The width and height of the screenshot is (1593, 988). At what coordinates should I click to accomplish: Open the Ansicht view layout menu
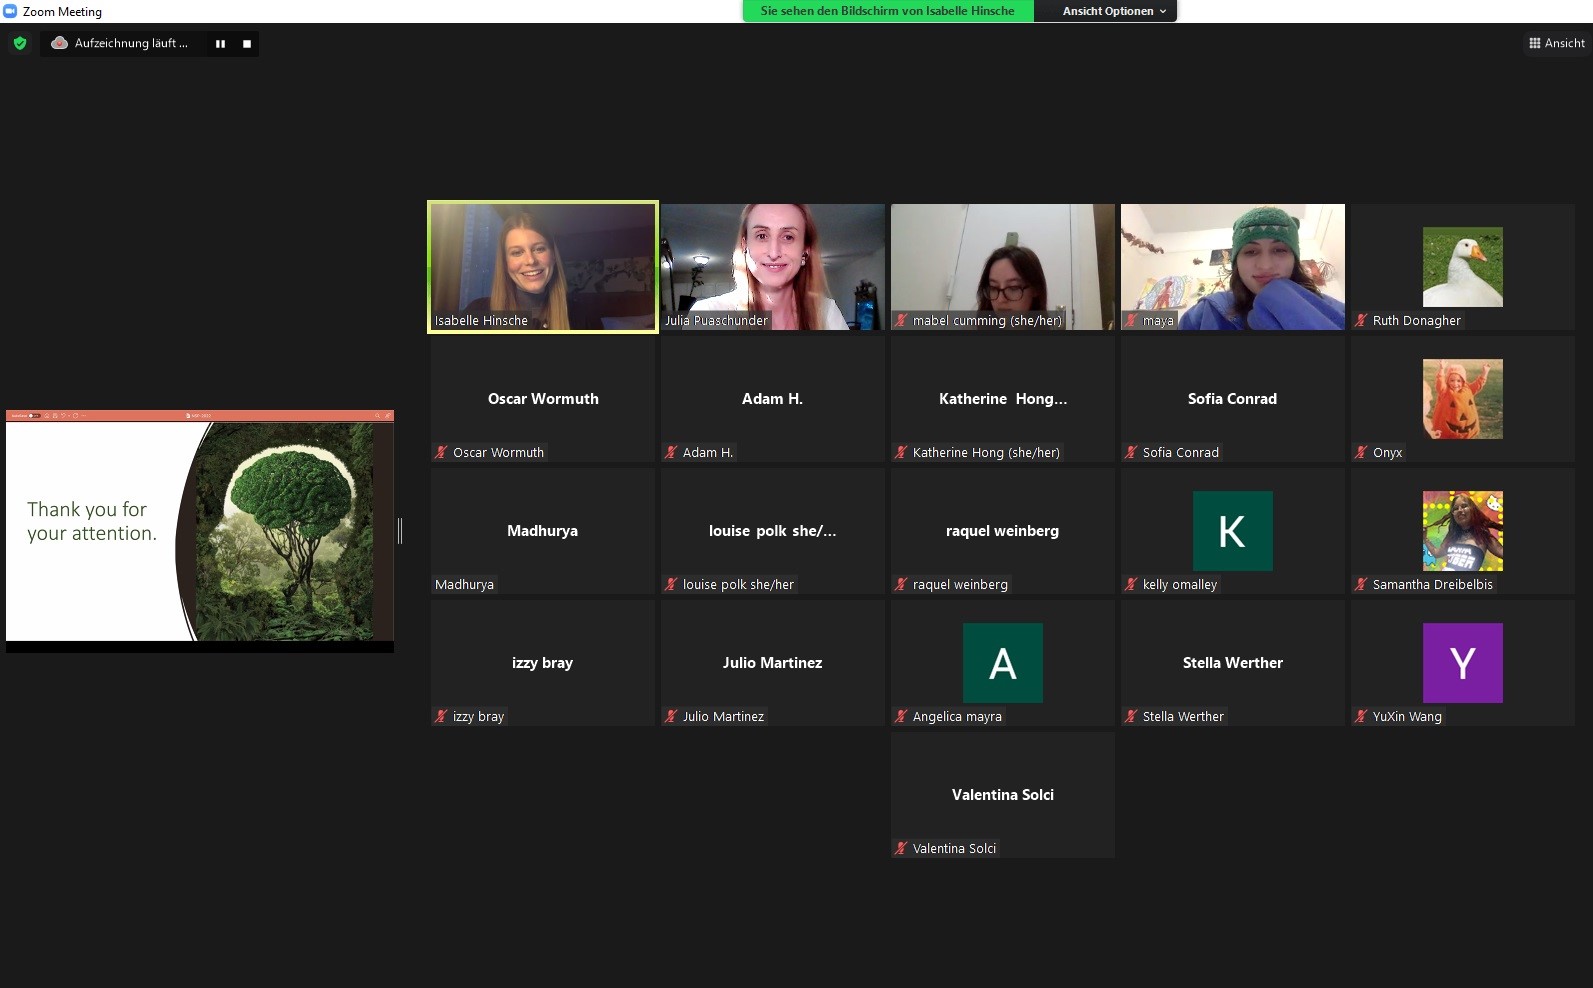point(1556,43)
